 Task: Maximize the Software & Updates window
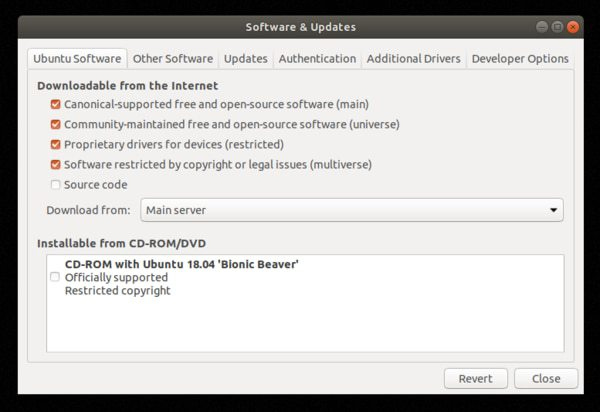(557, 27)
